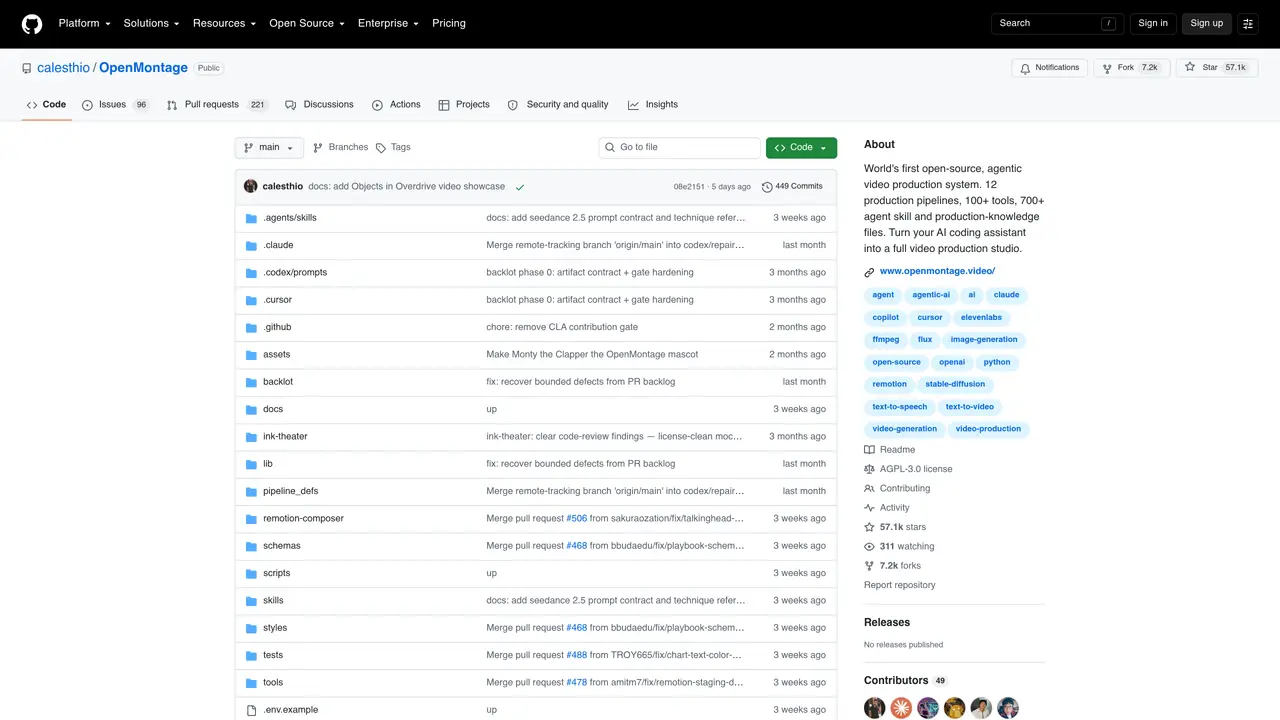Click the .claude folder icon
Viewport: 1280px width, 720px height.
point(252,245)
